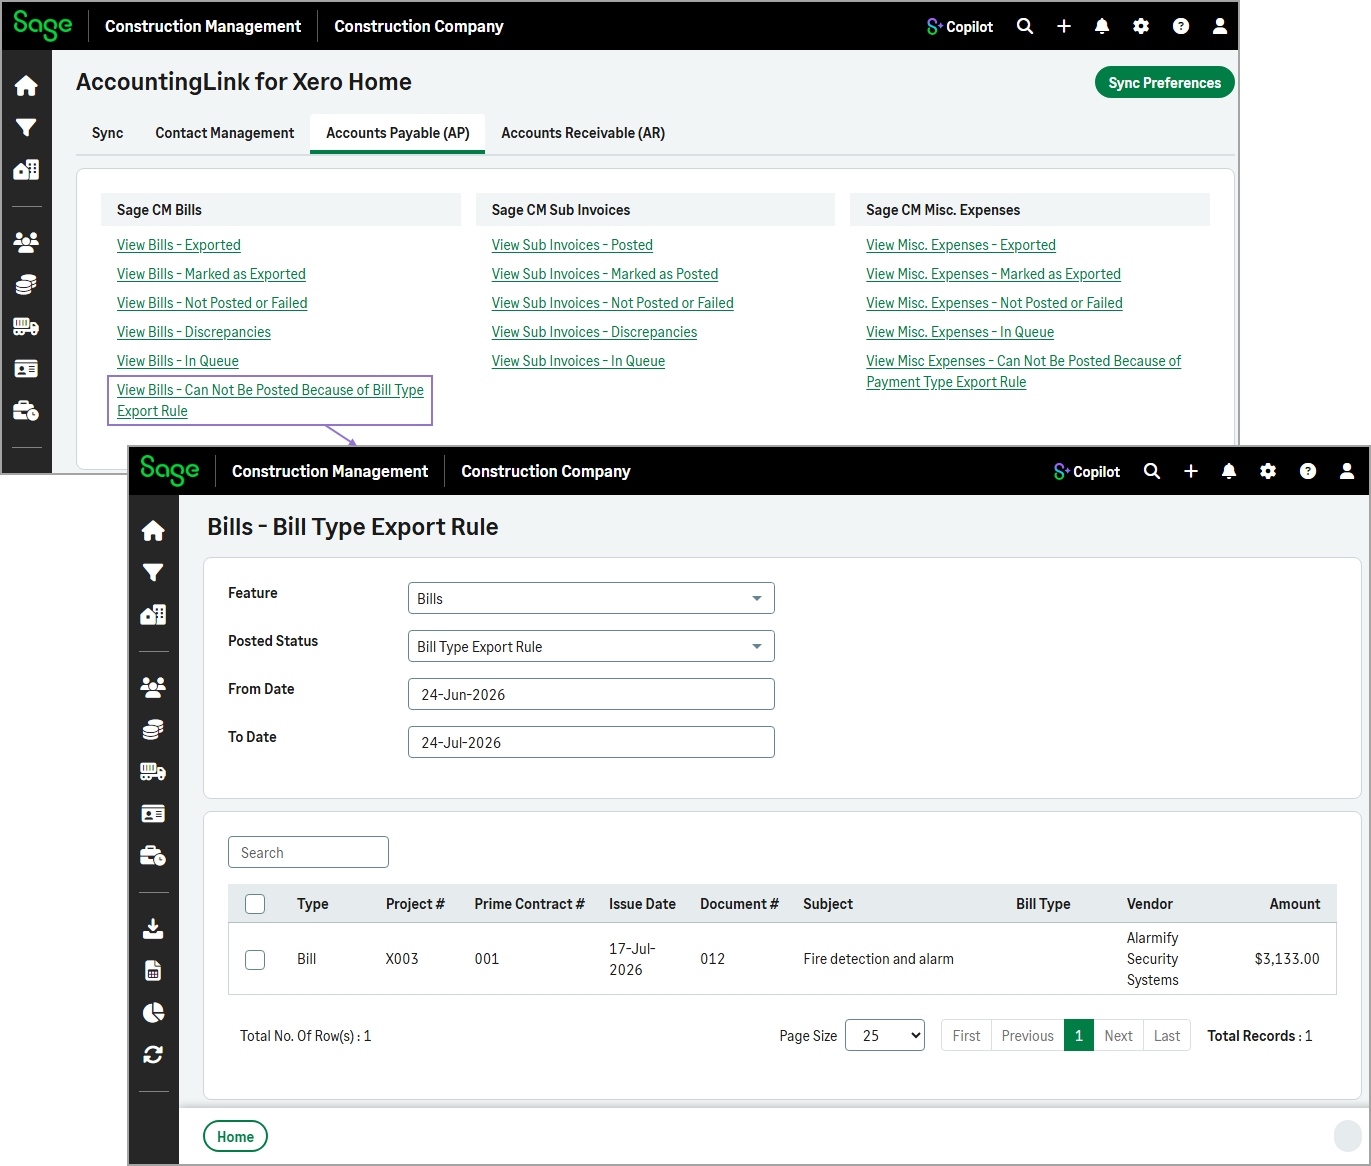Click the Sage logo in the front window
Viewport: 1371px width, 1166px height.
coord(170,471)
